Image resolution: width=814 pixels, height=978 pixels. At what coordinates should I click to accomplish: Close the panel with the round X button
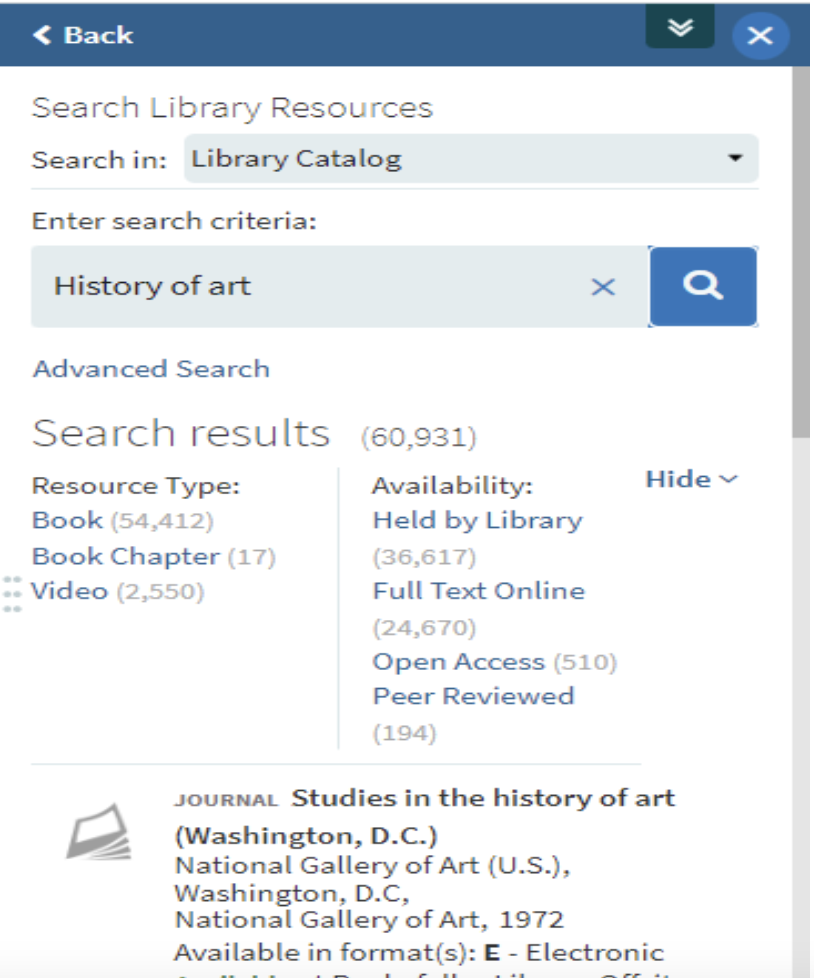coord(760,36)
